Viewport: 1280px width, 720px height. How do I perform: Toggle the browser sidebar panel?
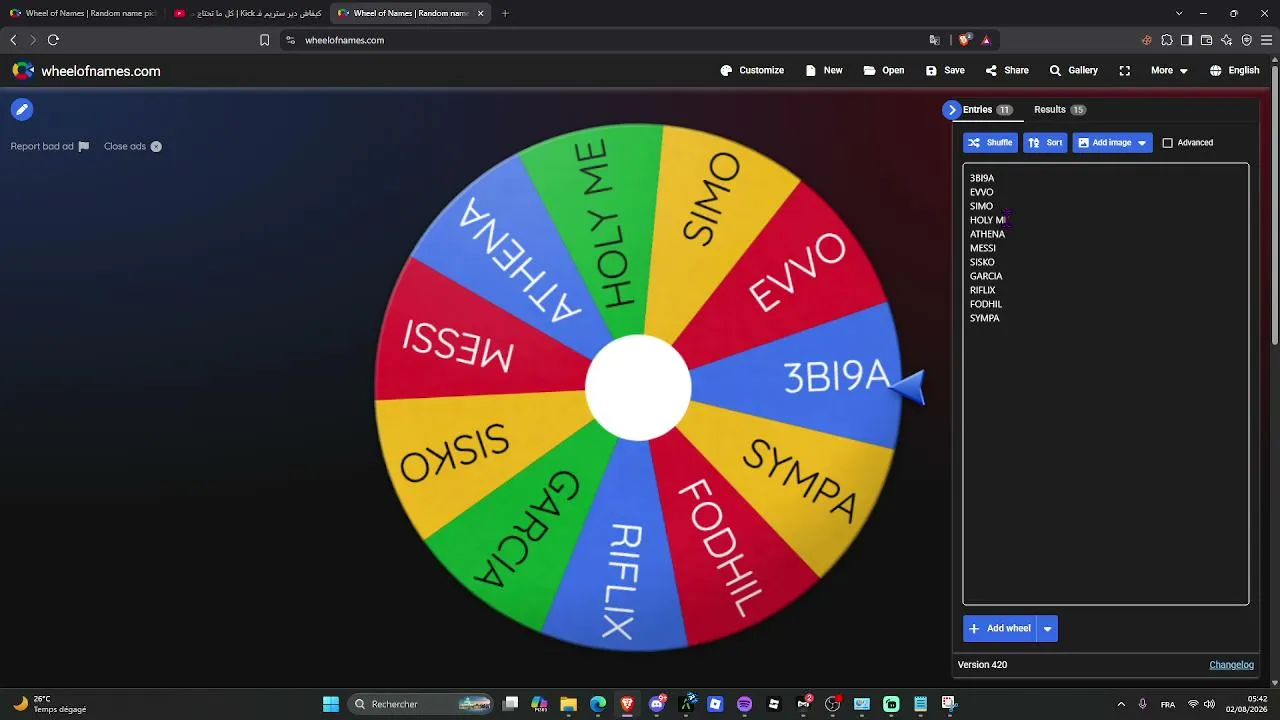(1186, 40)
